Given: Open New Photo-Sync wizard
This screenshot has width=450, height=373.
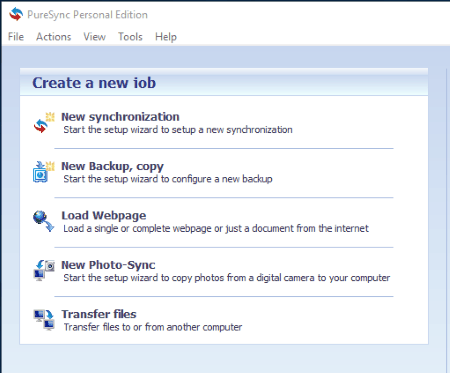Looking at the screenshot, I should pos(108,265).
